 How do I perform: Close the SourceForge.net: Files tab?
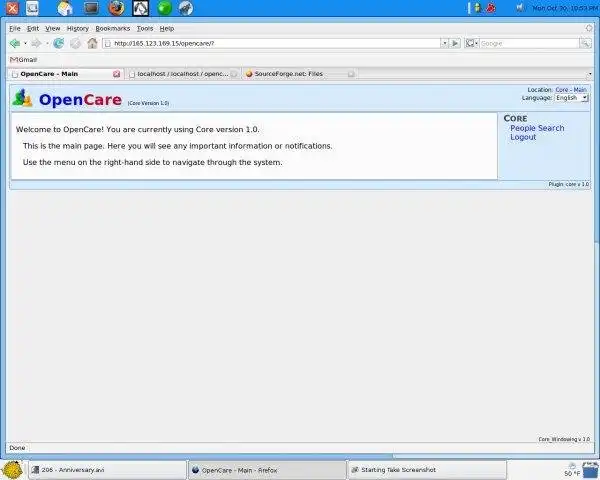[351, 74]
